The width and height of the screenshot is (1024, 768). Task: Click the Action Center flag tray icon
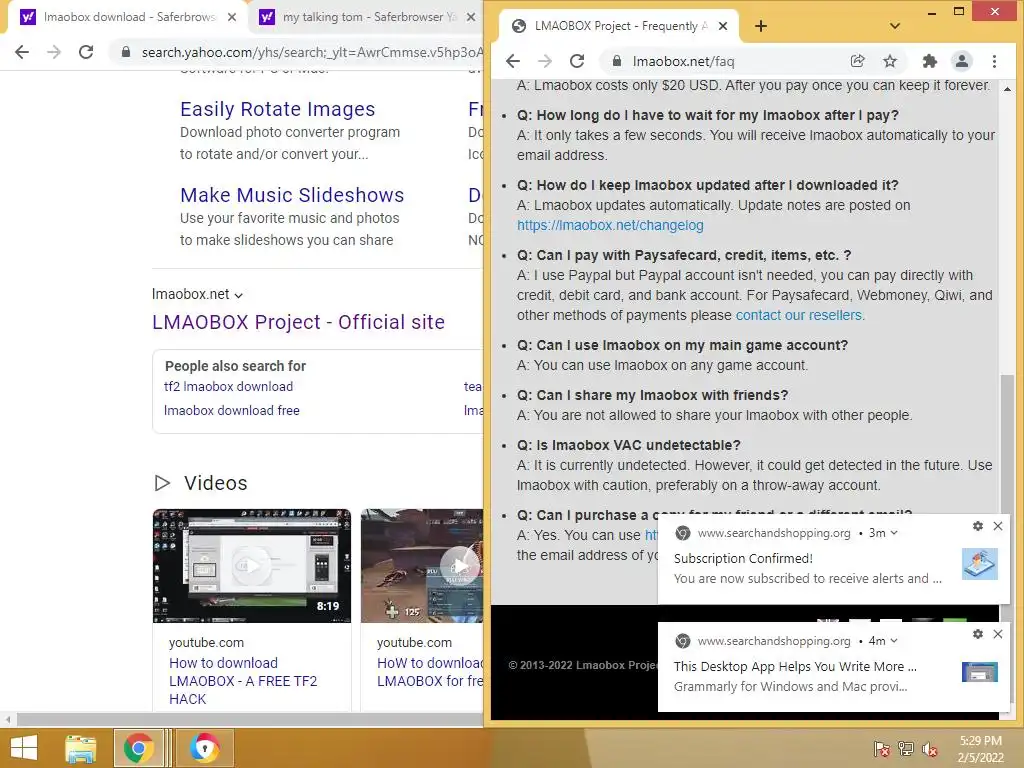882,749
